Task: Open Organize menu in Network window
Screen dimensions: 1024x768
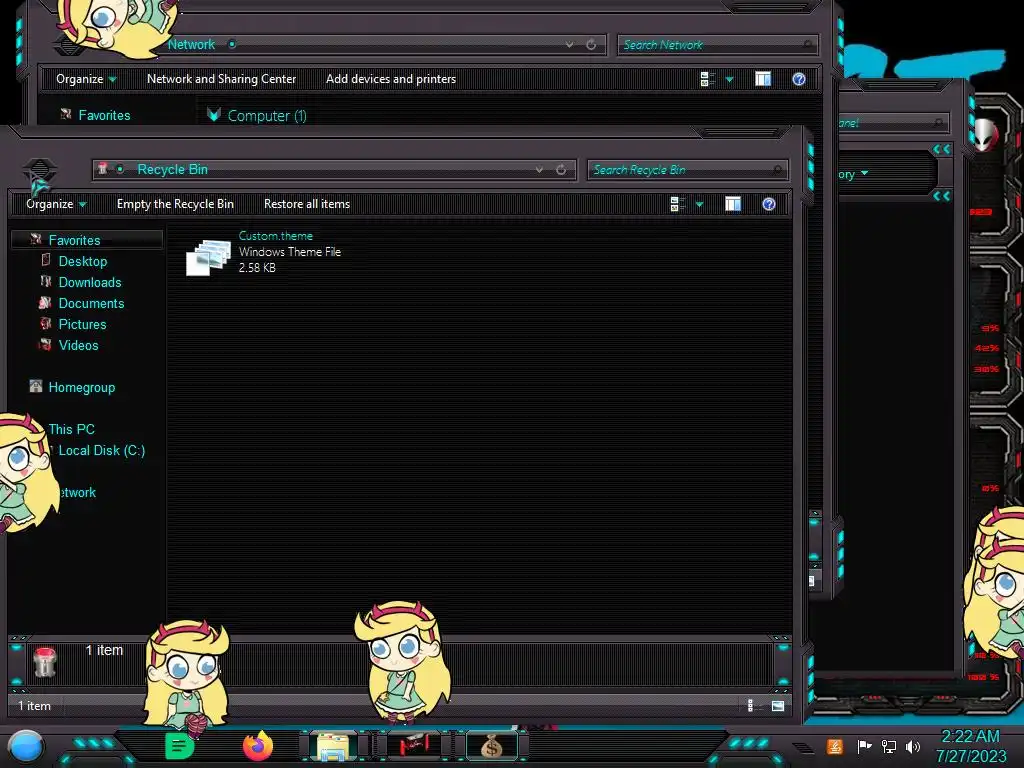Action: 86,79
